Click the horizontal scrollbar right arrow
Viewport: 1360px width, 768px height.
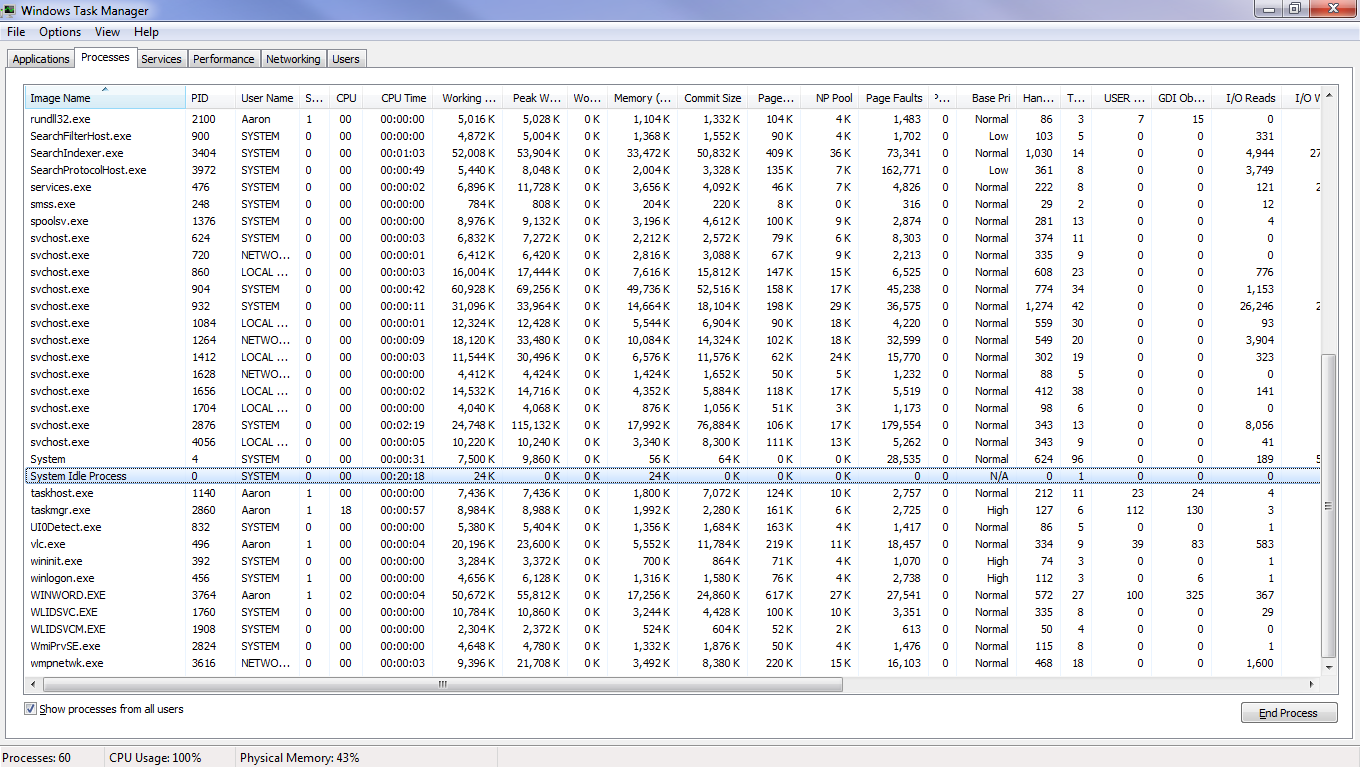[x=1313, y=685]
